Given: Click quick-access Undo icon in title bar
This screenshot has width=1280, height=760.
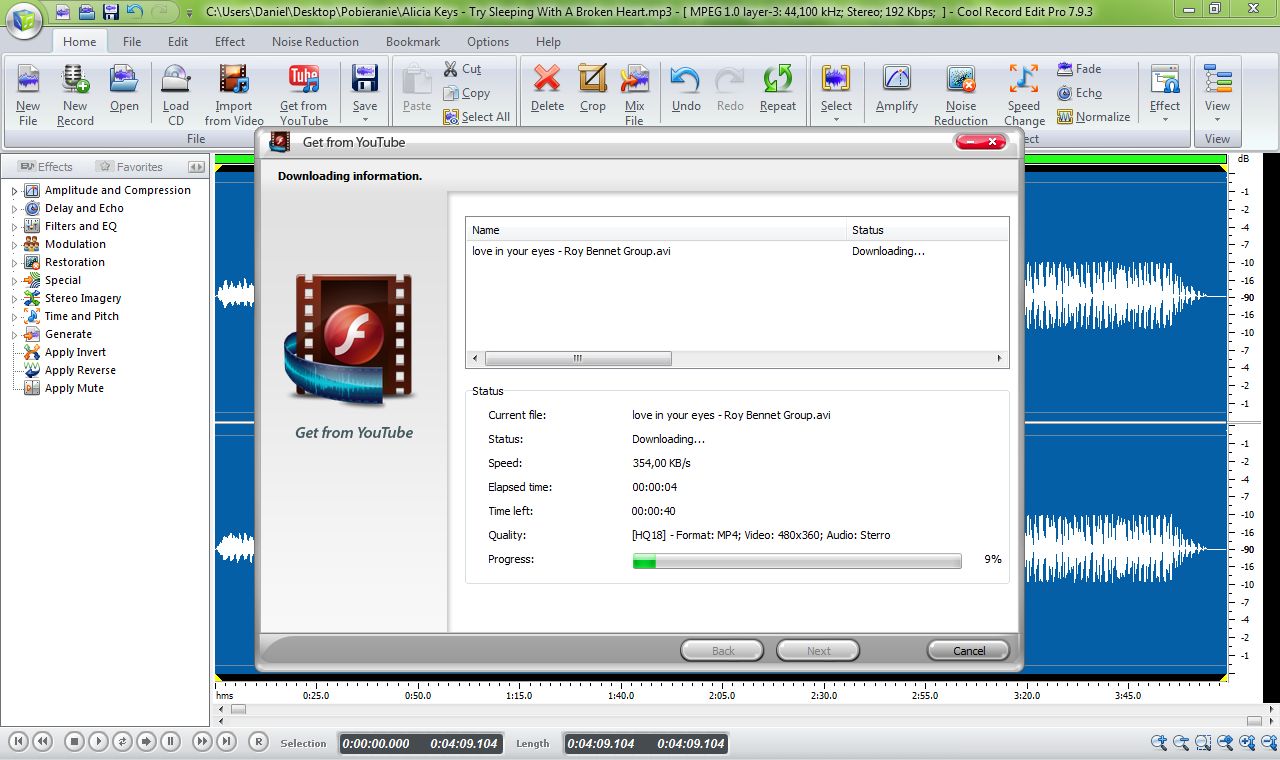Looking at the screenshot, I should click(134, 12).
